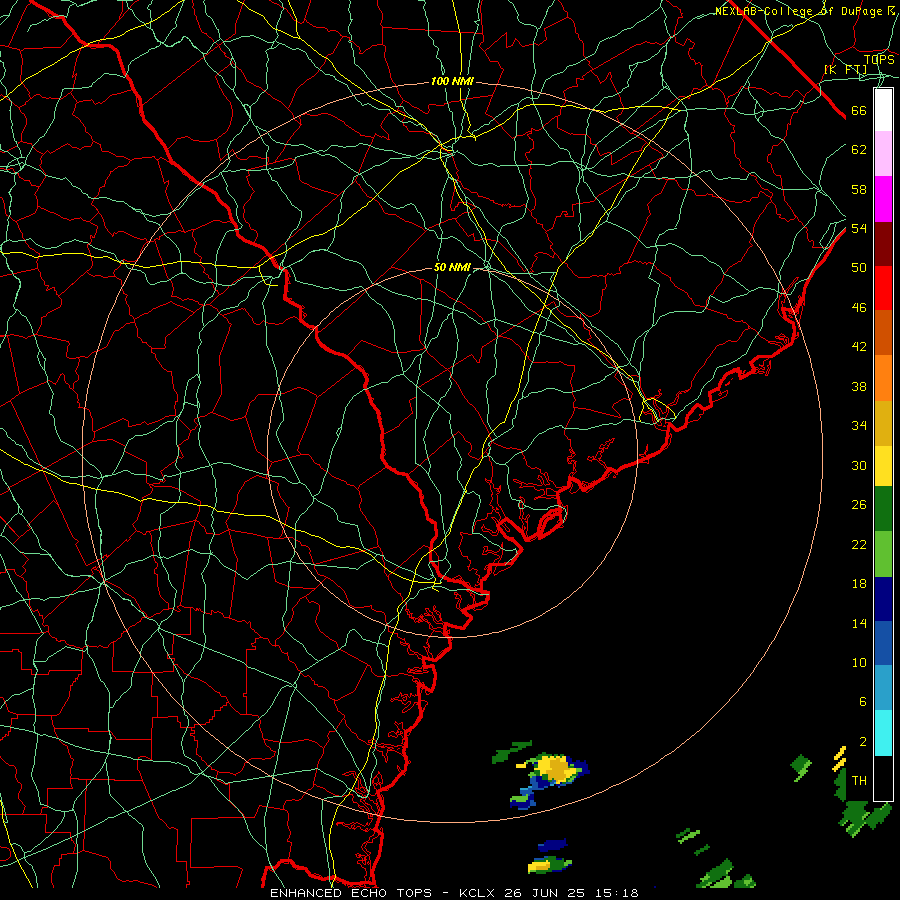Screen dimensions: 900x900
Task: Click the 100 NMI range ring label
Action: (452, 82)
